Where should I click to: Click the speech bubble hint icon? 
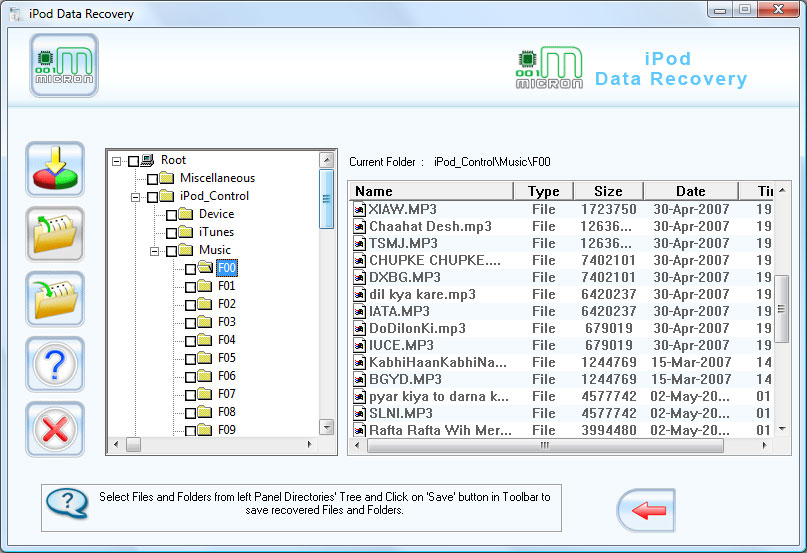[67, 503]
